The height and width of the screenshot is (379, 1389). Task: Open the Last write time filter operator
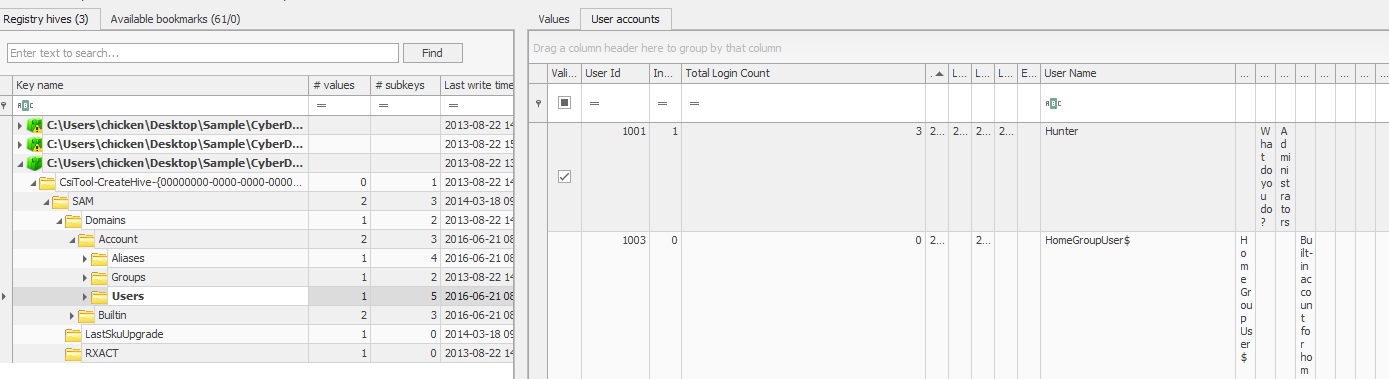[453, 105]
